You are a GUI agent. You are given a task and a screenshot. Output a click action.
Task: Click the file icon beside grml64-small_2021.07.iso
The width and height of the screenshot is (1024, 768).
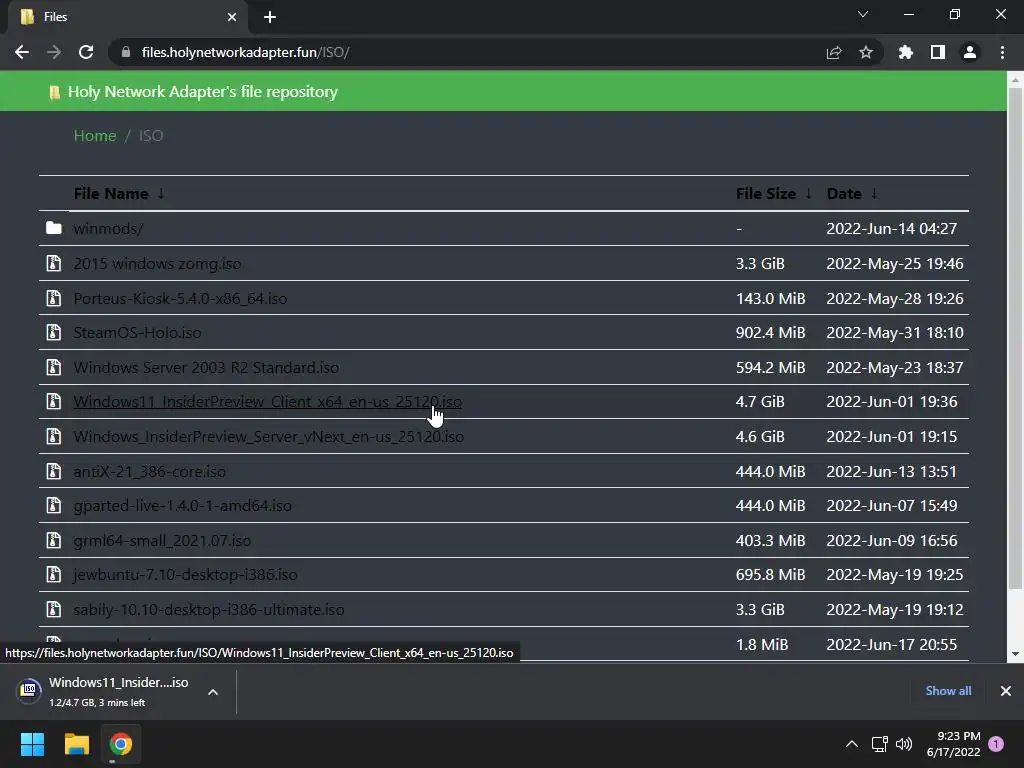pos(54,541)
